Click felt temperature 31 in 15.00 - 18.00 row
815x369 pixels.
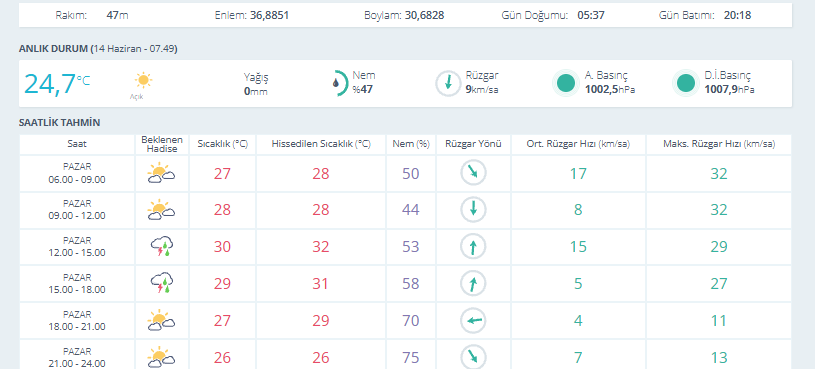point(321,284)
